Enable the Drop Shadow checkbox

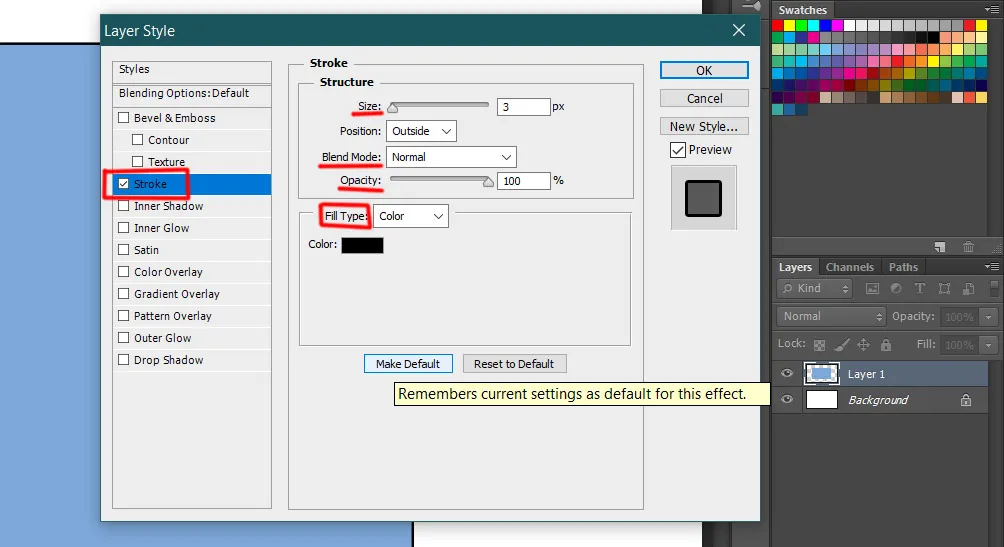[124, 360]
